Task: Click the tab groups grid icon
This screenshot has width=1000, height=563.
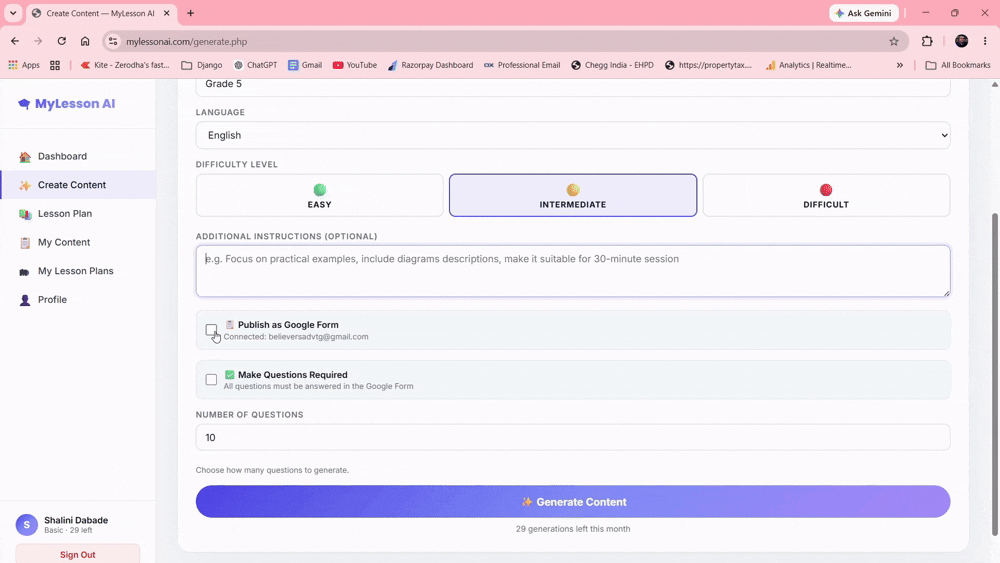Action: tap(55, 65)
